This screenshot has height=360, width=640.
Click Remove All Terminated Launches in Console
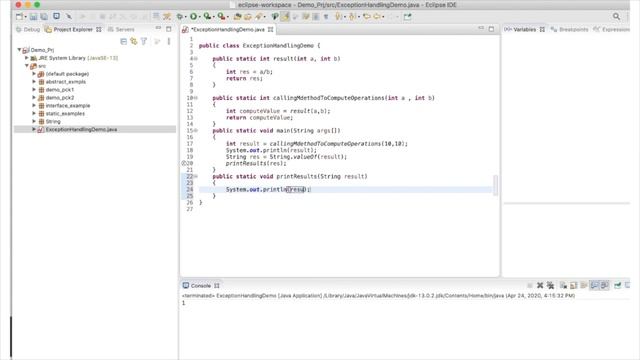(x=550, y=285)
